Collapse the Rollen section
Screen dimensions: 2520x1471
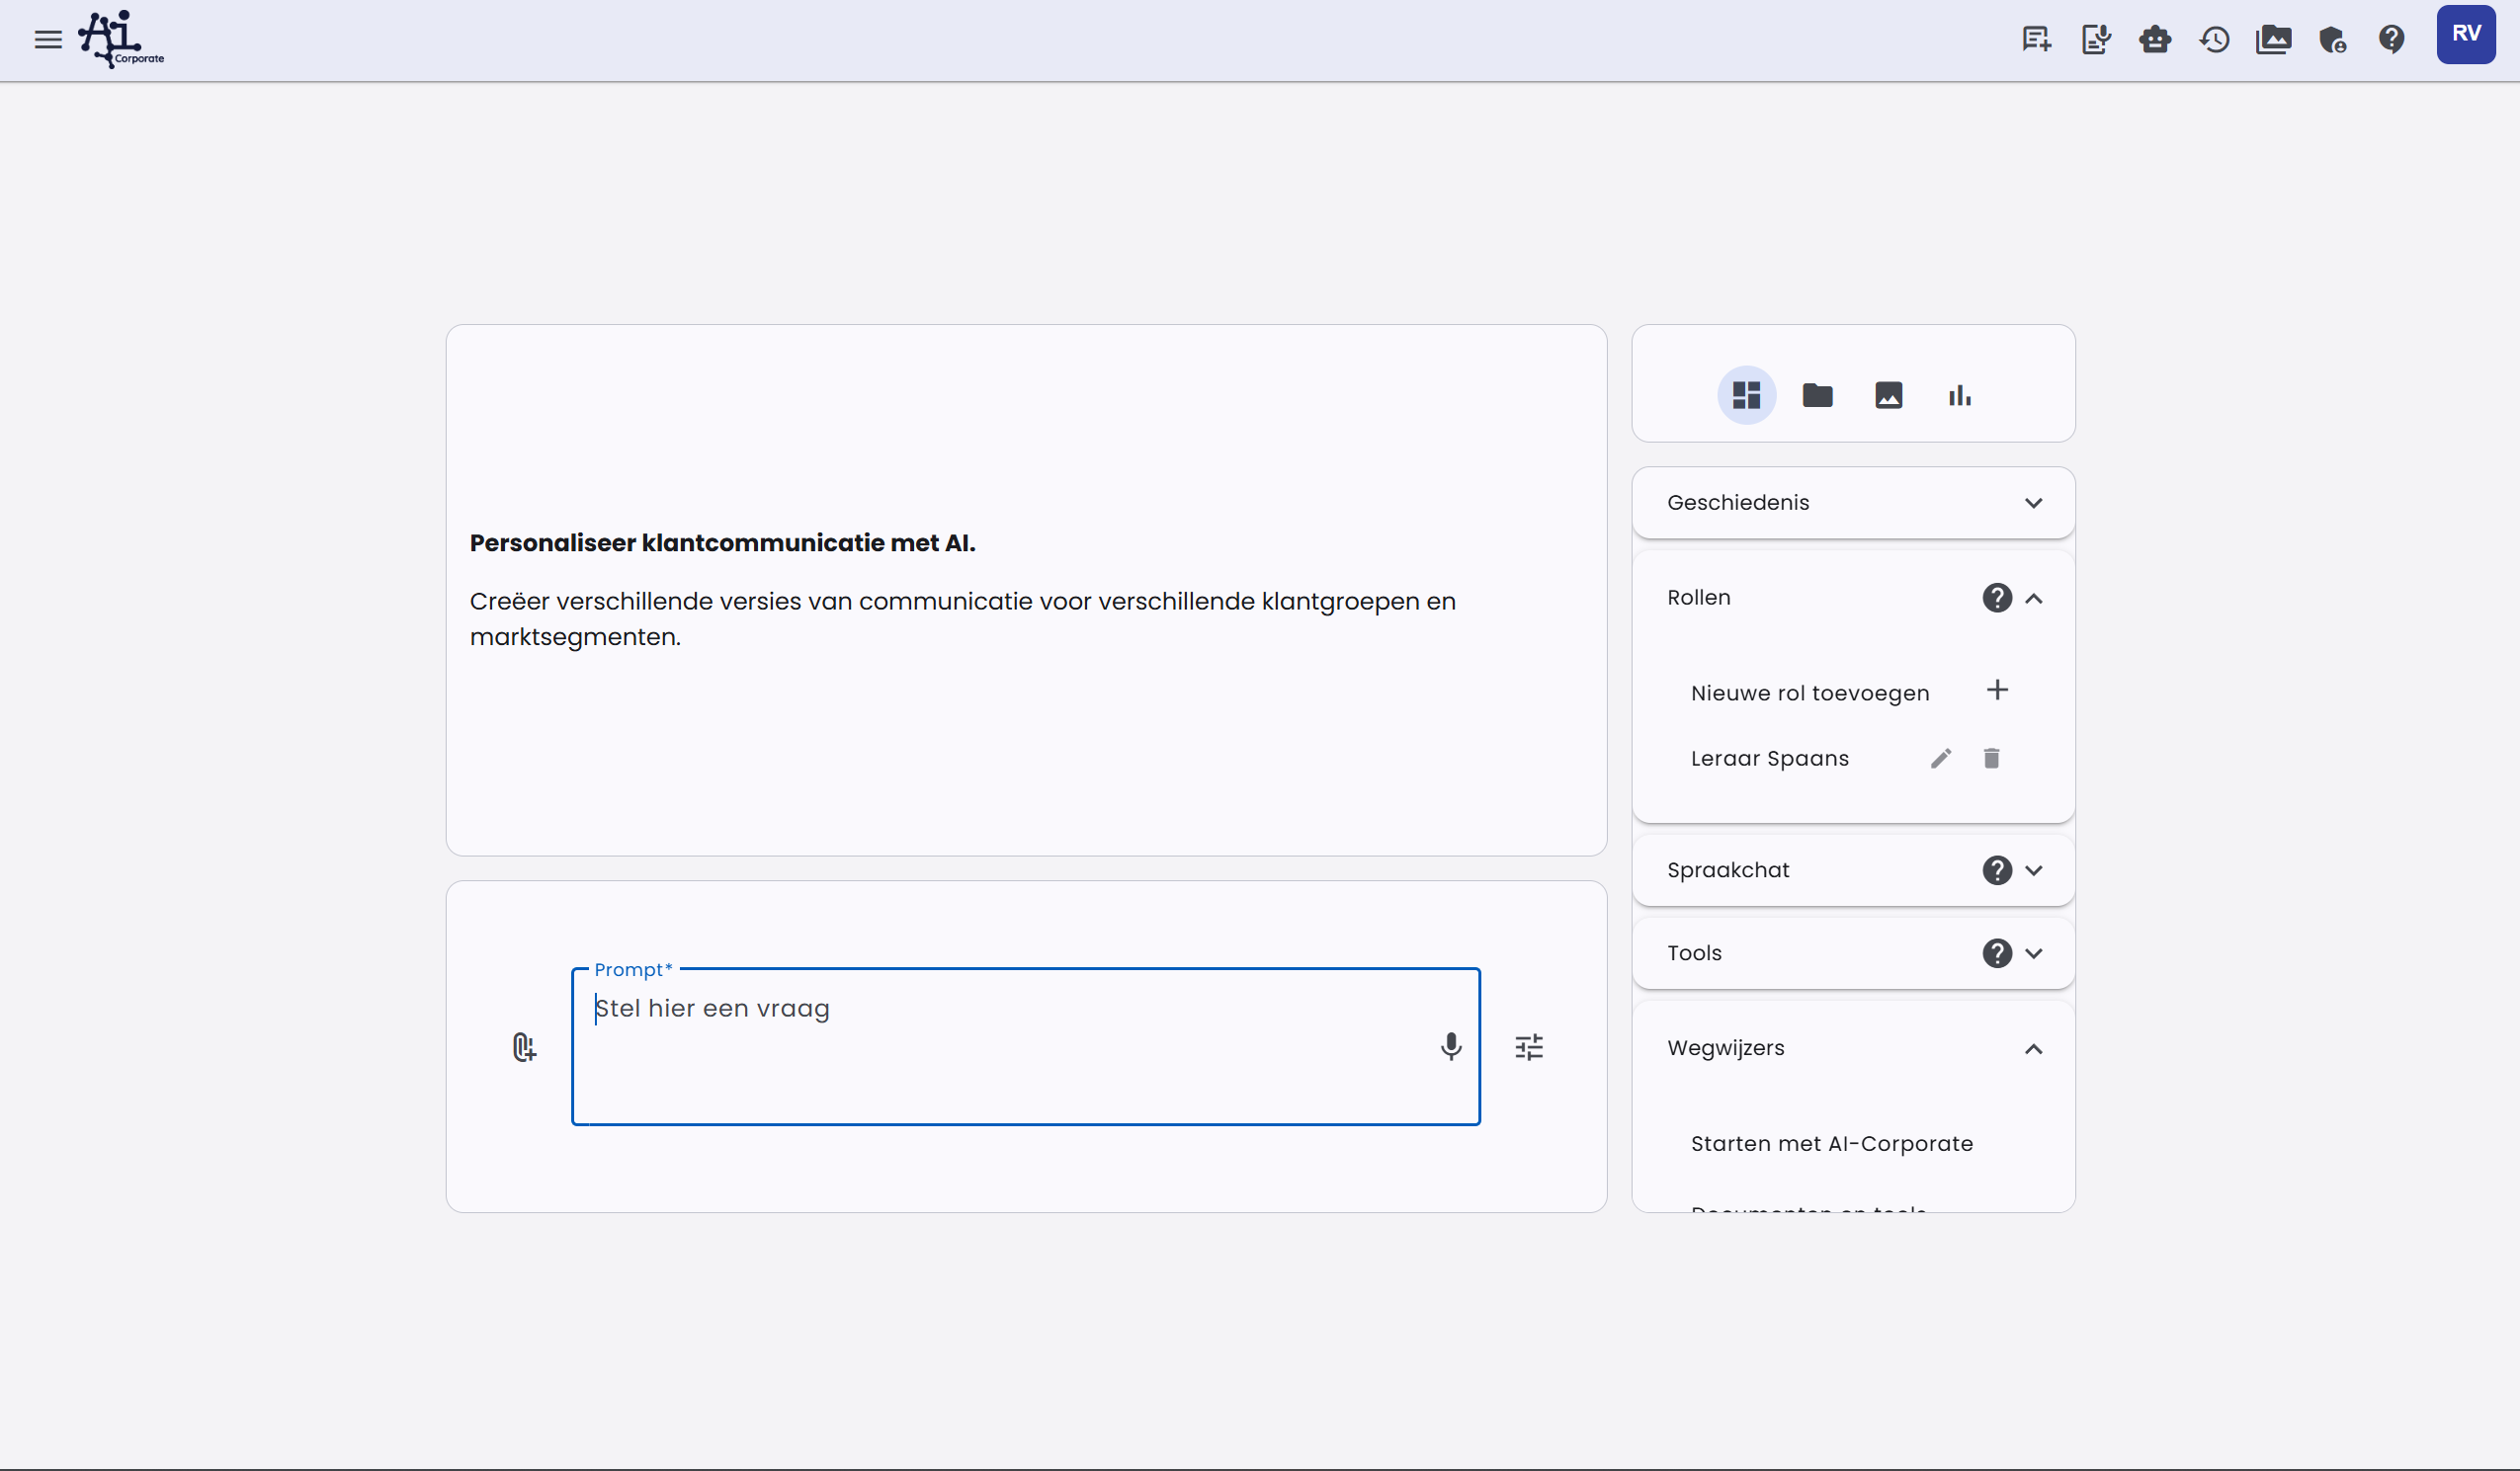(2035, 597)
